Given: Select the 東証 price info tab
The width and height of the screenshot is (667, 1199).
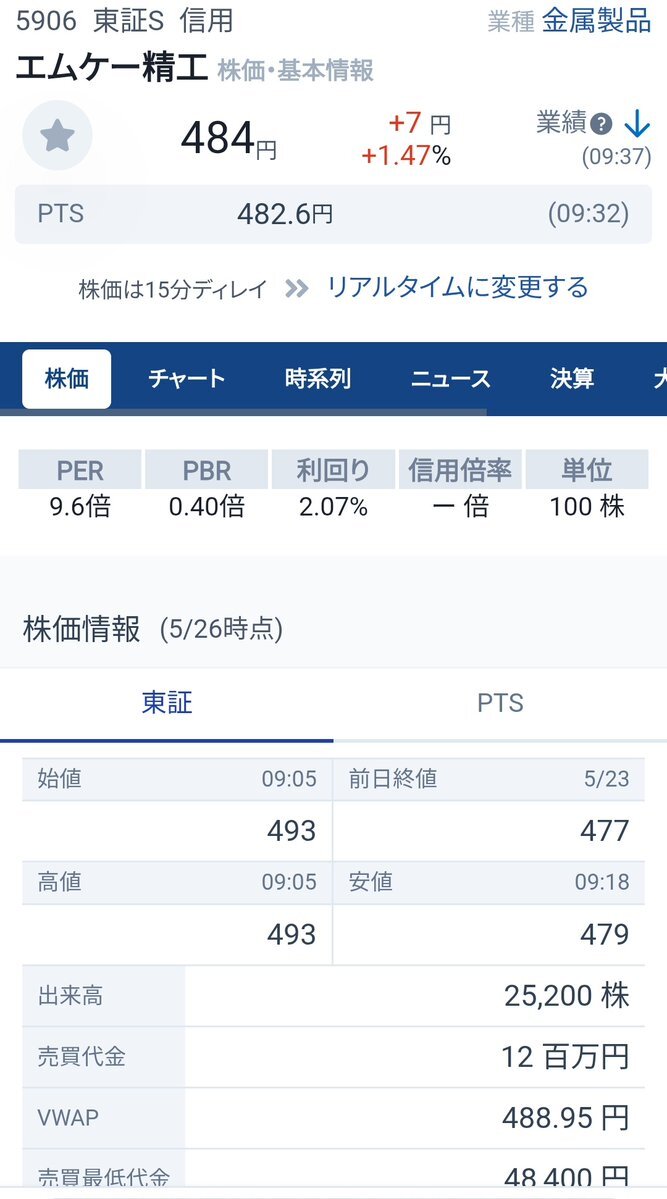Looking at the screenshot, I should pos(167,703).
